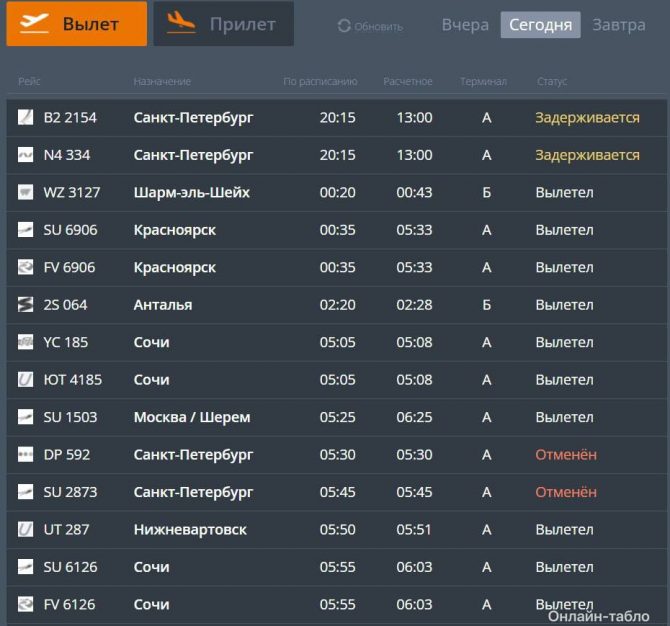Show yesterday's flights with Вчера
The height and width of the screenshot is (626, 670).
click(465, 25)
